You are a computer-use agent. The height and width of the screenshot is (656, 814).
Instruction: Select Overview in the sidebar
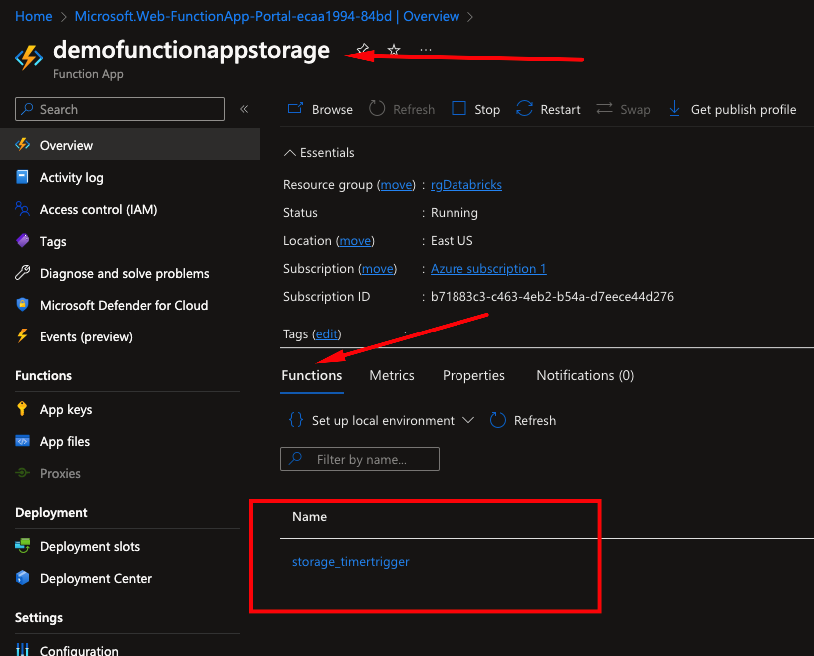point(130,145)
